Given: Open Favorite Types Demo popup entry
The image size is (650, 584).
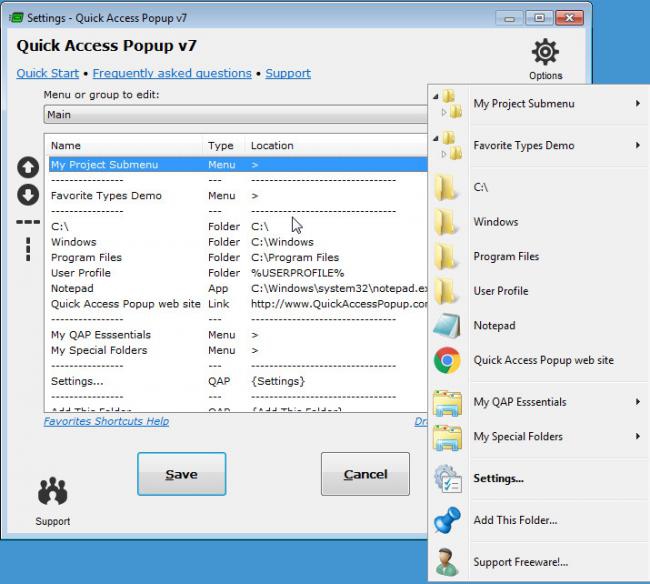Looking at the screenshot, I should click(538, 145).
